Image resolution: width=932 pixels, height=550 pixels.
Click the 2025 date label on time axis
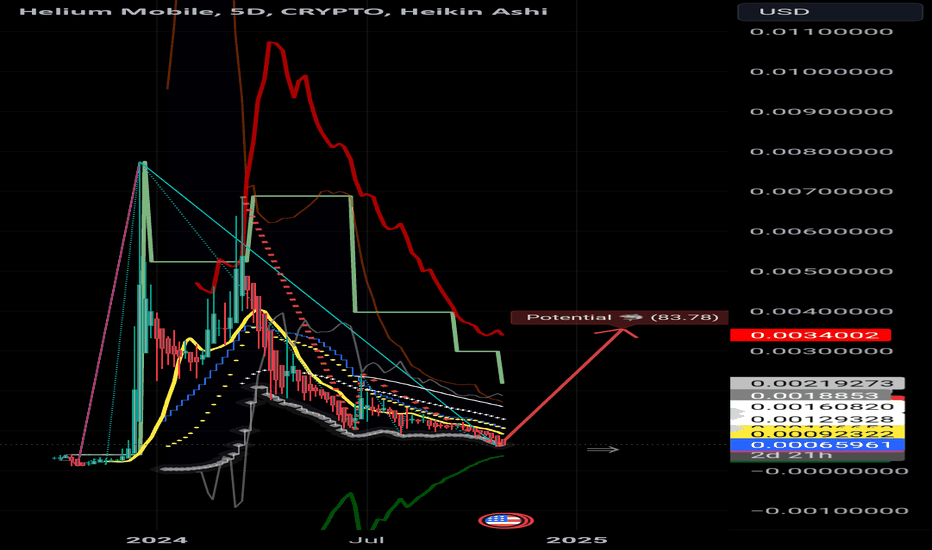pos(577,540)
